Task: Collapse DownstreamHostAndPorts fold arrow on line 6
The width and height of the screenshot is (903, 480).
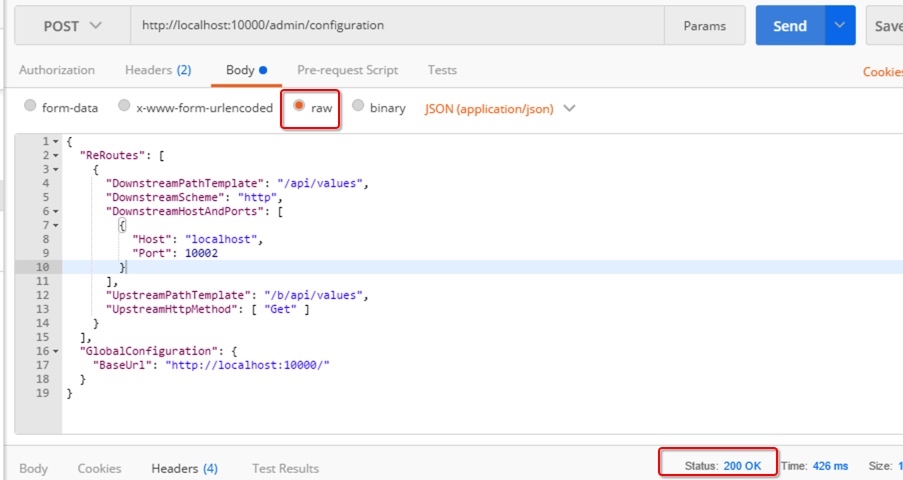Action: coord(56,211)
